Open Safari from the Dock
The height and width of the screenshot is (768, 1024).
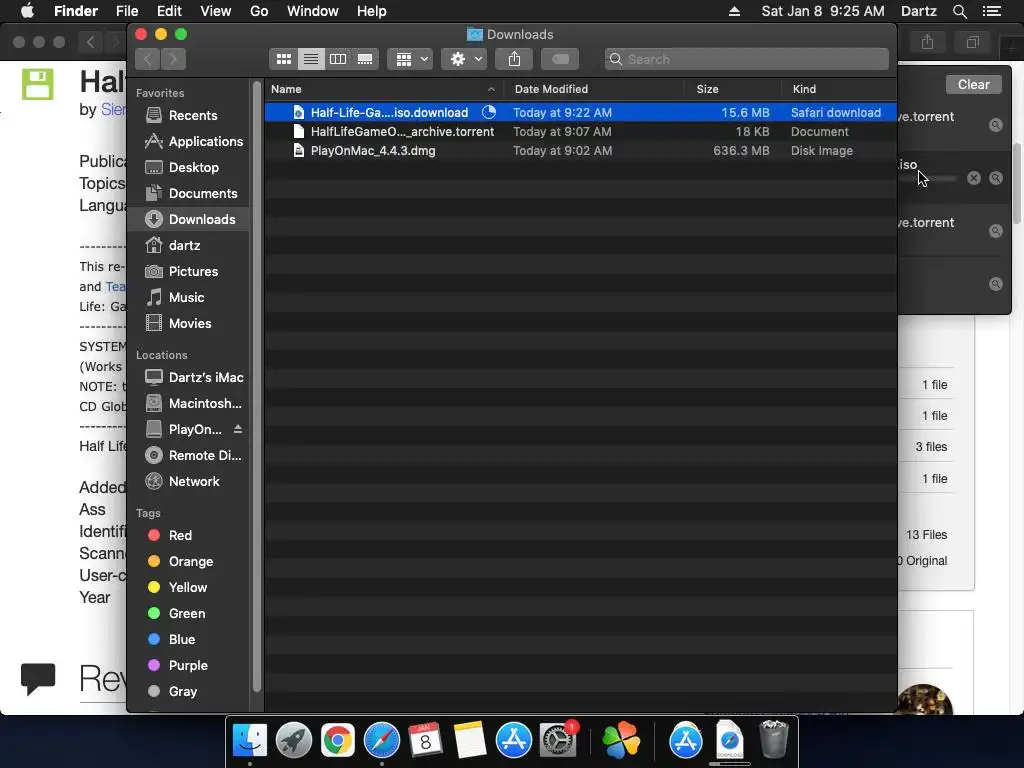(x=381, y=741)
